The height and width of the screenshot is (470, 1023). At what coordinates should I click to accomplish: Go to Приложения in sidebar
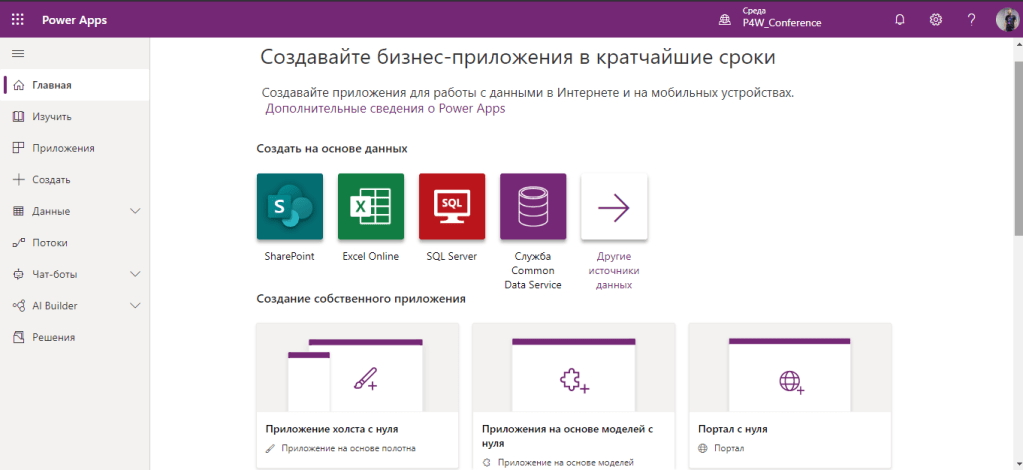pos(63,148)
